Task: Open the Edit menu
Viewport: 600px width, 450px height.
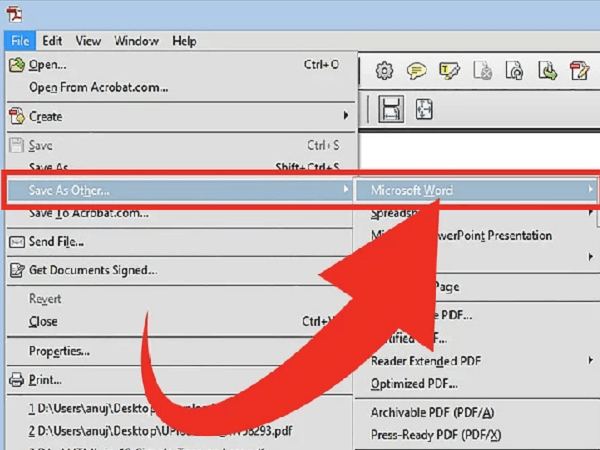Action: click(53, 41)
